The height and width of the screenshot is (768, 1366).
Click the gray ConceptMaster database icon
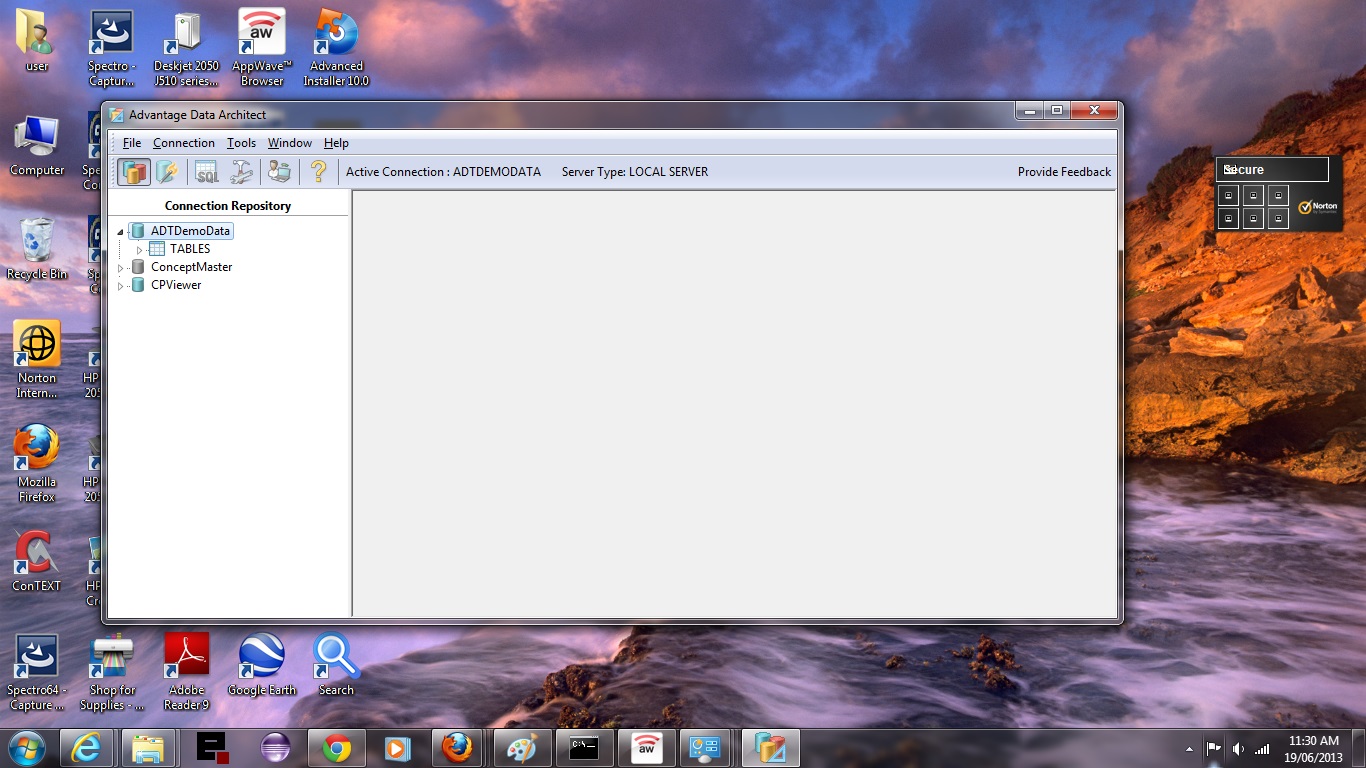[138, 267]
